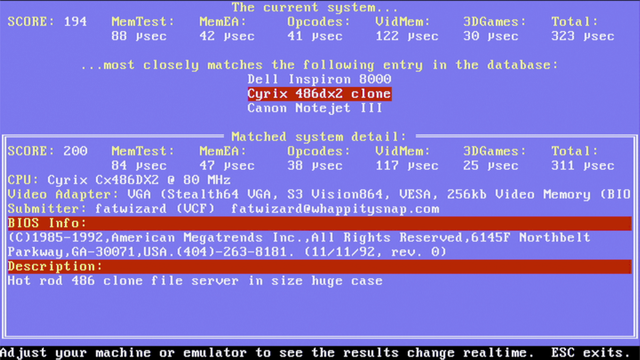Select the highlighted Cyrix 486dx2 clone entry
This screenshot has width=640, height=360.
coord(319,94)
